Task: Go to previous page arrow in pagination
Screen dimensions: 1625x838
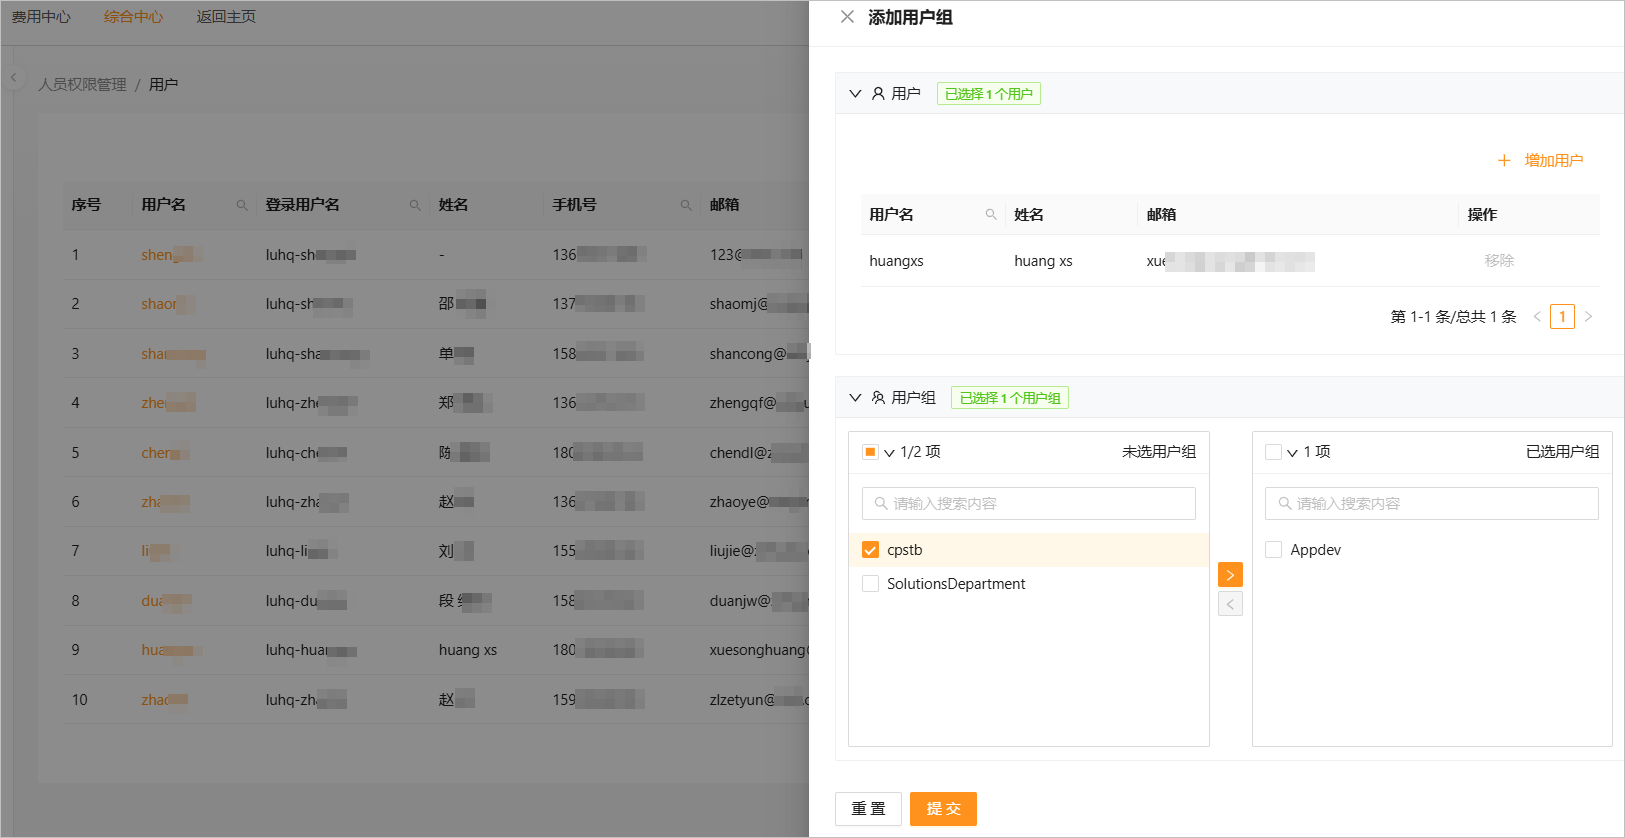Action: coord(1537,317)
